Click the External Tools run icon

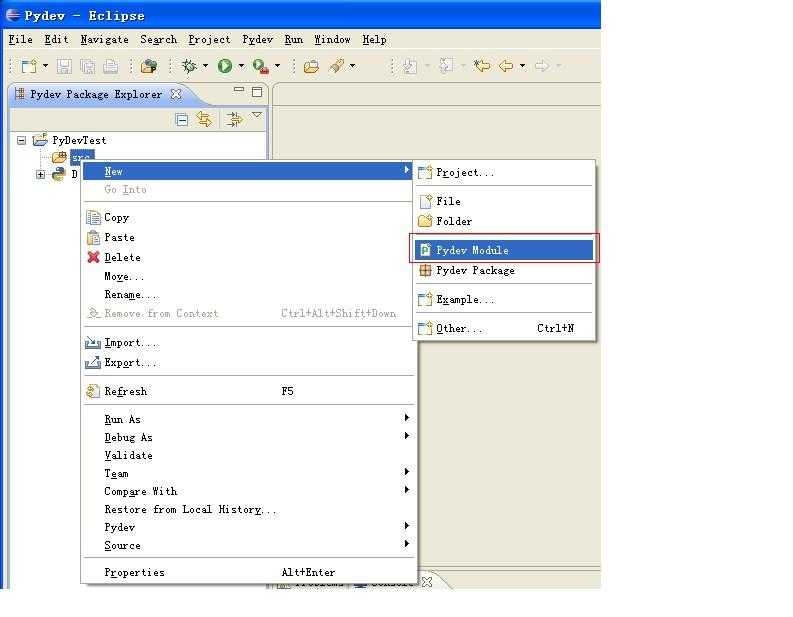pos(261,66)
